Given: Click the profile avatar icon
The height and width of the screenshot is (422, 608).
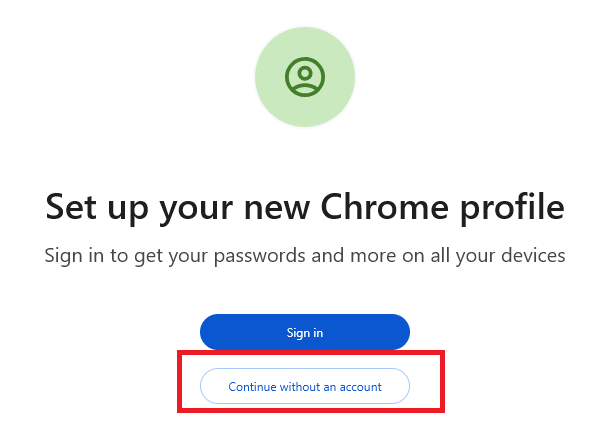Looking at the screenshot, I should (304, 76).
